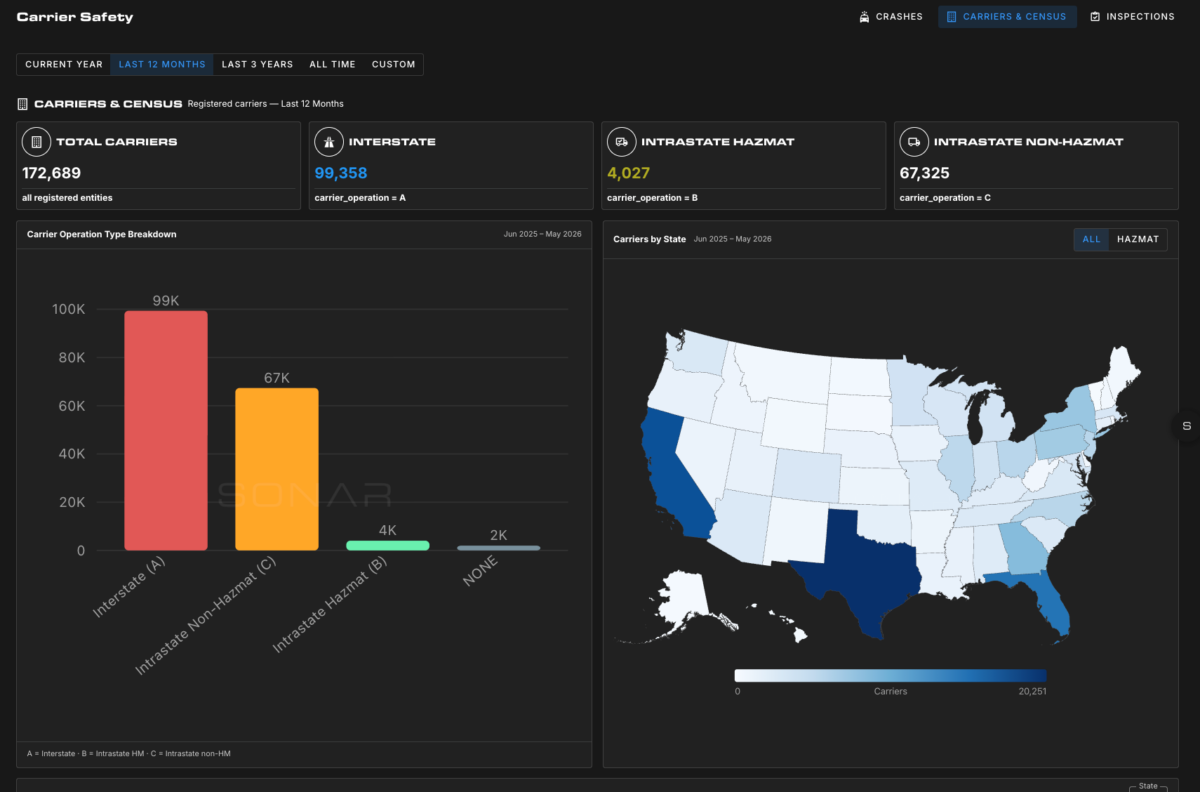This screenshot has height=792, width=1200.
Task: Open the State dropdown at bottom right
Action: coord(1148,786)
